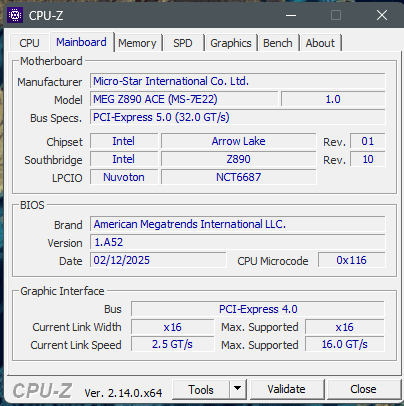Screen dimensions: 404x406
Task: Expand the Tools dropdown arrow
Action: click(x=238, y=389)
